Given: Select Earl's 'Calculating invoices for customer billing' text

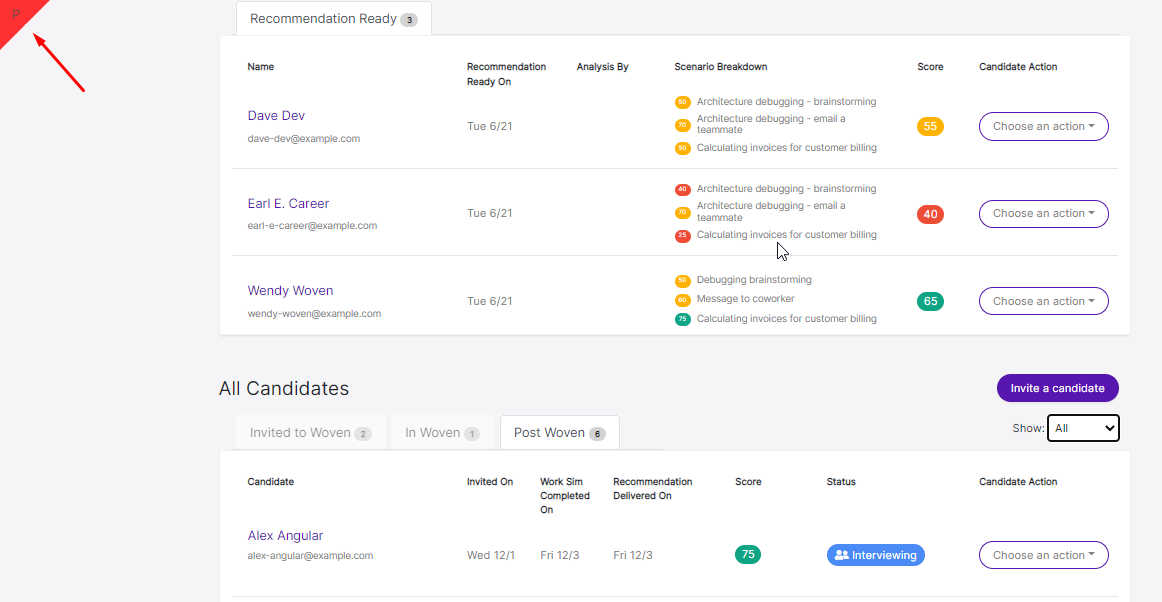Looking at the screenshot, I should click(786, 235).
